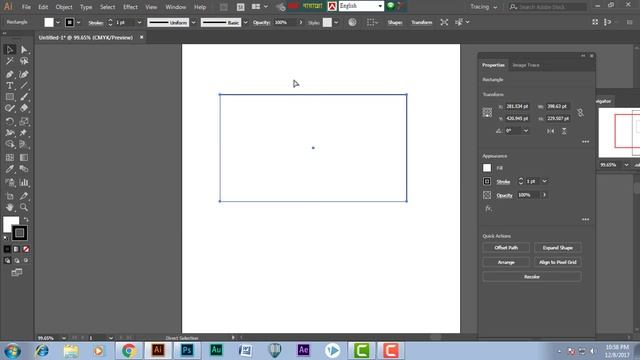Select the Selection tool arrow
640x360 pixels.
tap(10, 49)
